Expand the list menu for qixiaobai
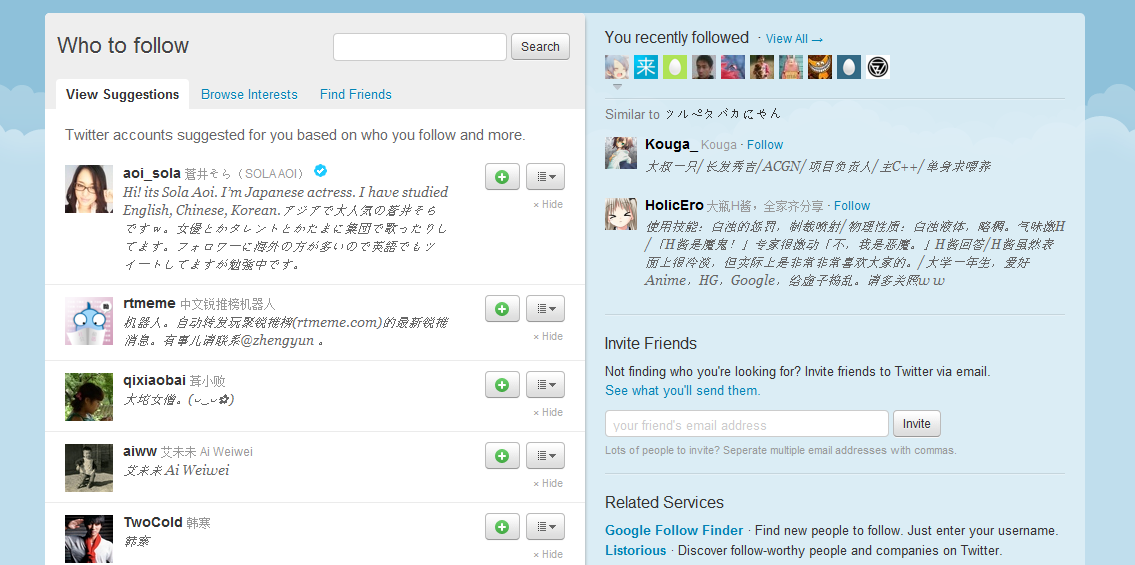Screen dimensions: 1135x565 (x=546, y=385)
